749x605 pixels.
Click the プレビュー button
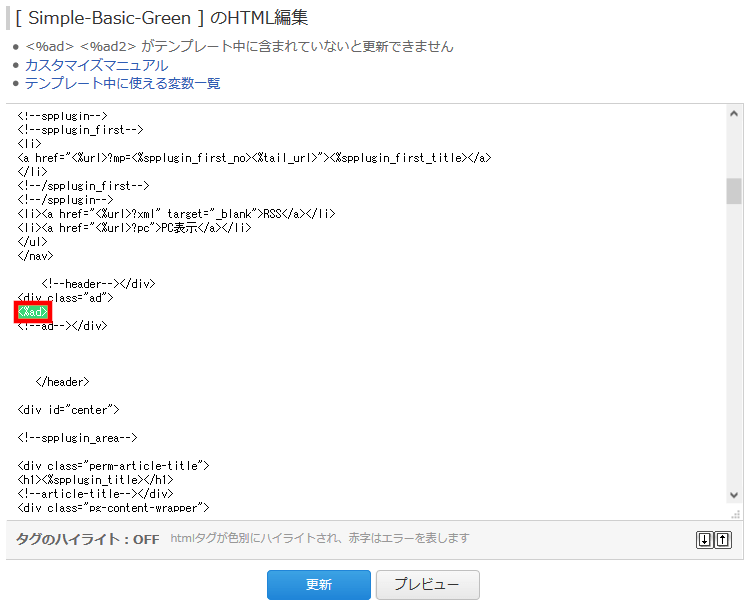click(x=428, y=584)
